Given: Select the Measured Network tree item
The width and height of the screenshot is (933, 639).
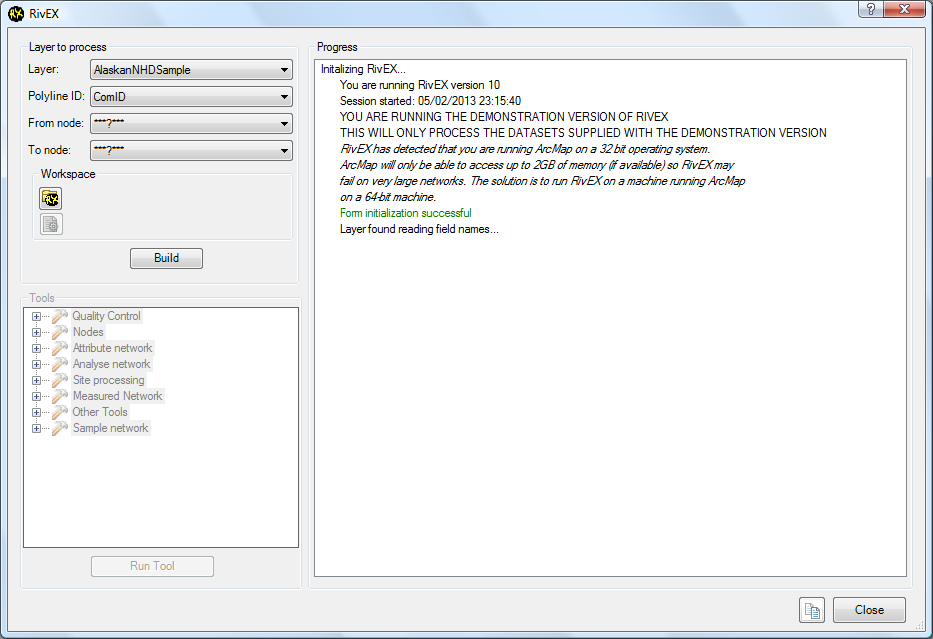Looking at the screenshot, I should (117, 396).
